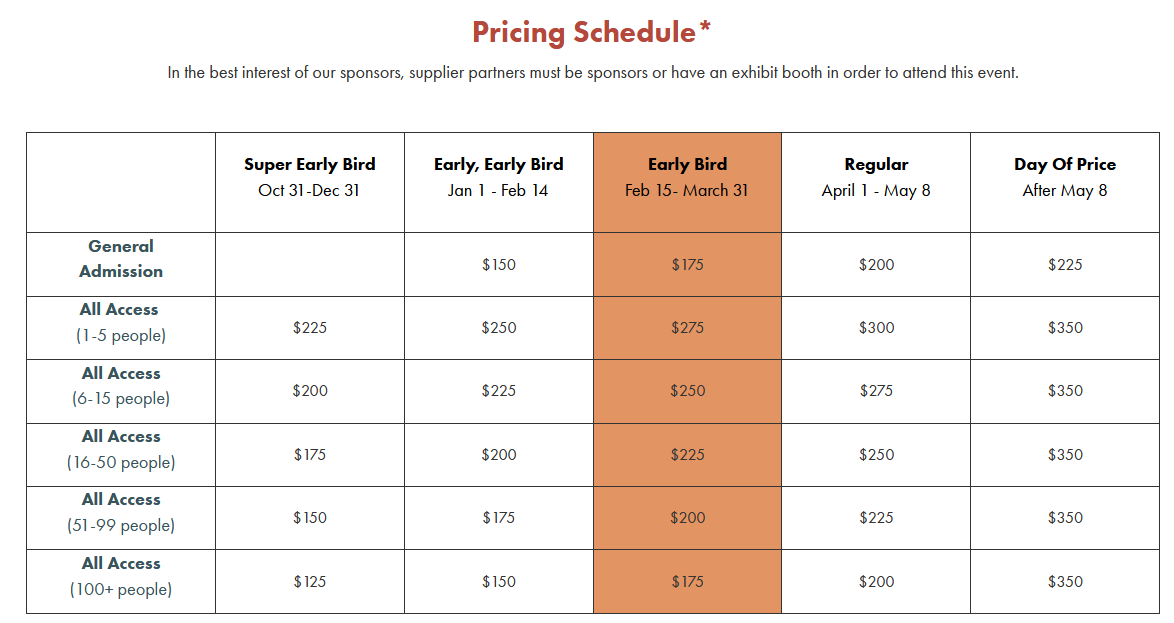Select the Regular column header
Screen dimensions: 1174x623
pyautogui.click(x=876, y=177)
